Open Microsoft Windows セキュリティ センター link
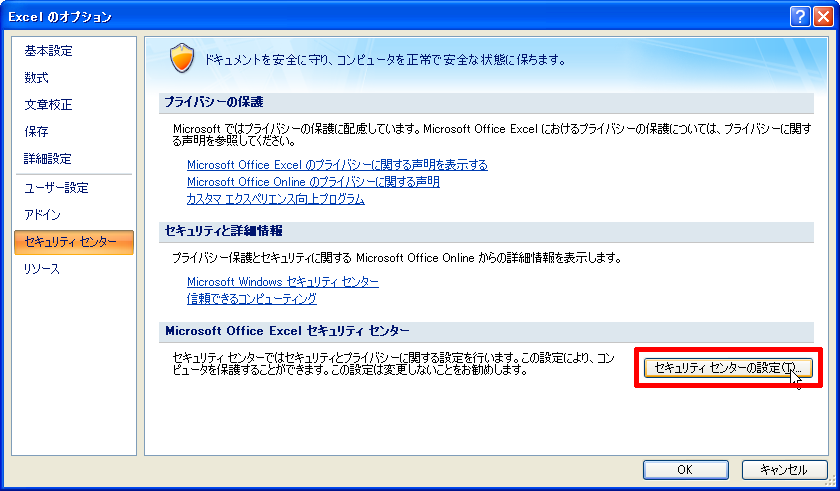 click(x=283, y=282)
